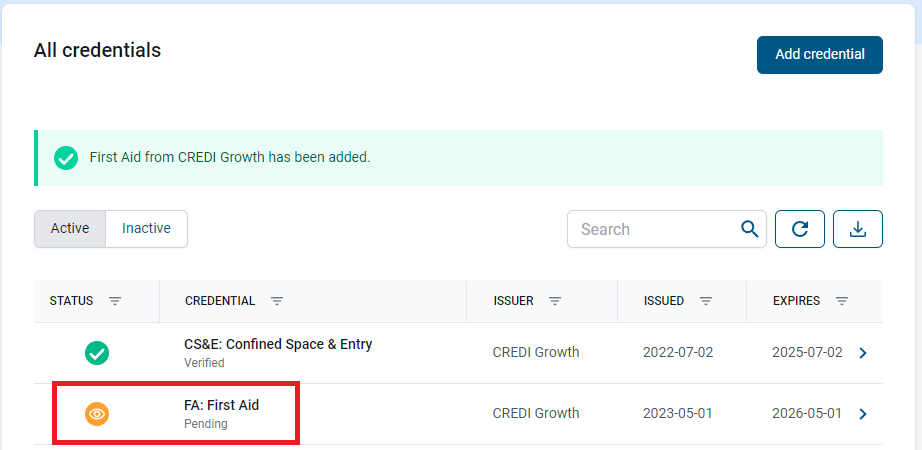The width and height of the screenshot is (922, 450).
Task: Filter by the Credential column icon
Action: (x=277, y=301)
